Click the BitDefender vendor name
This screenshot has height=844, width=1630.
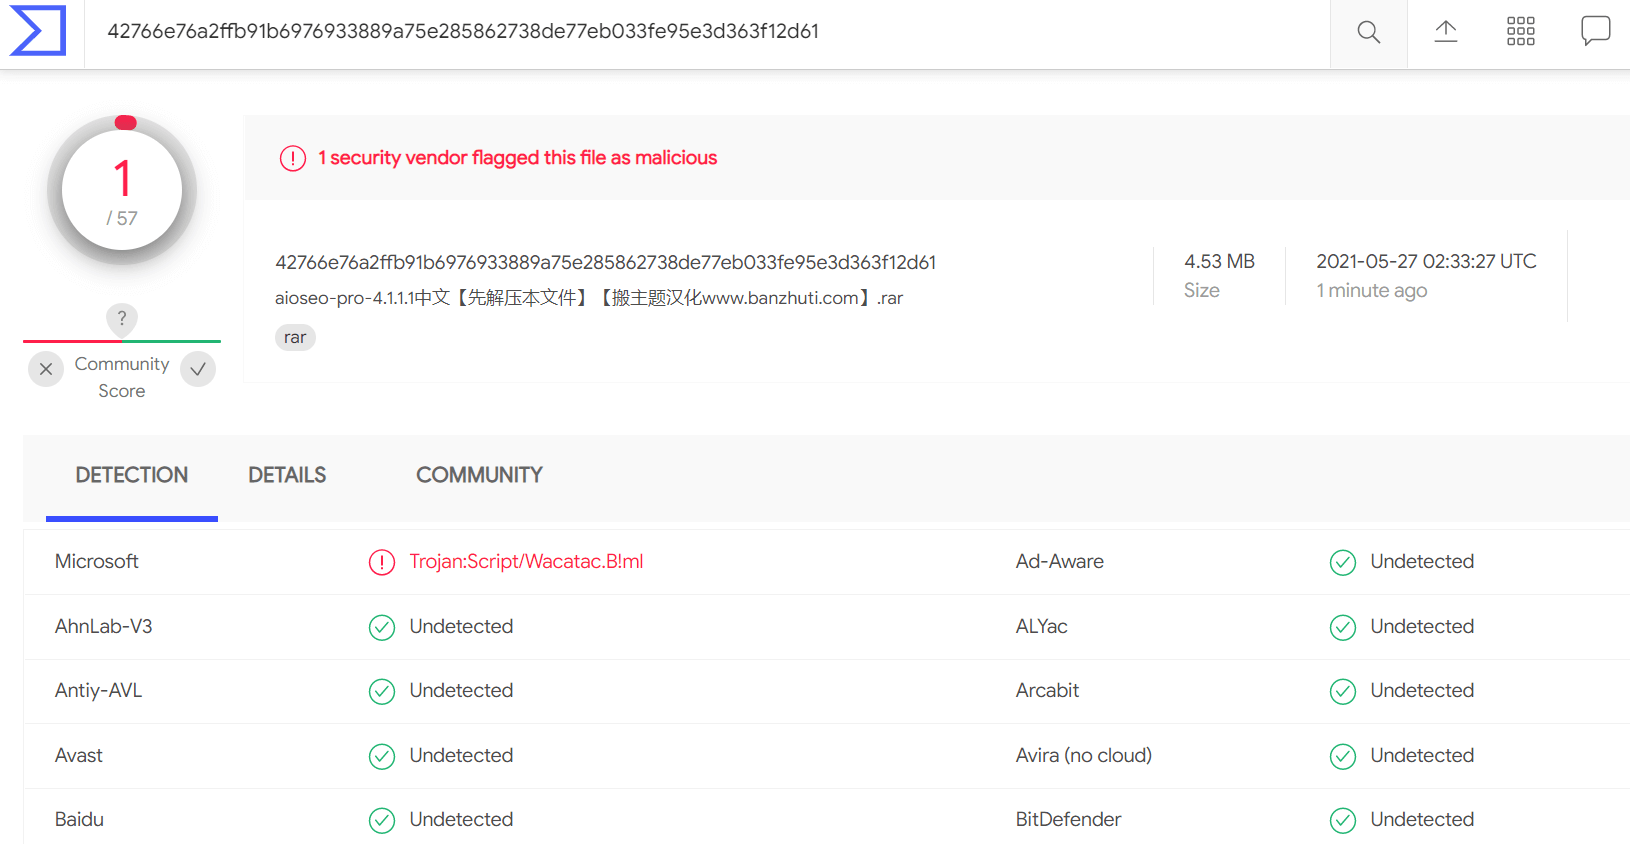tap(1069, 819)
